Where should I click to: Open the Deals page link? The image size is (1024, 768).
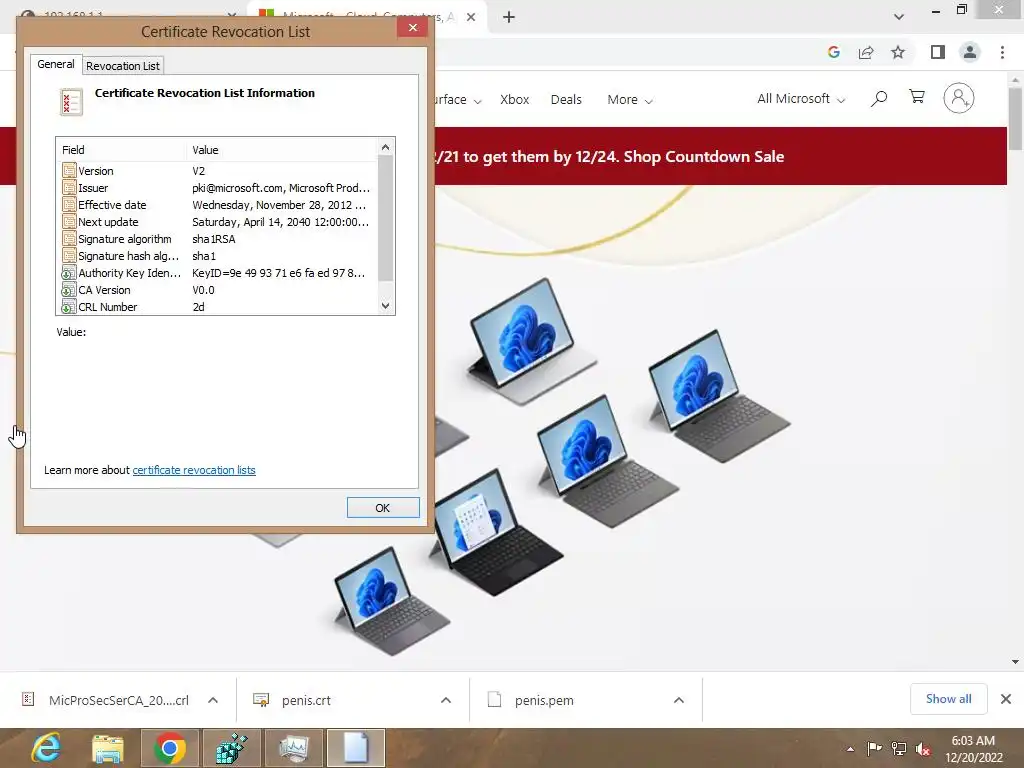[566, 99]
